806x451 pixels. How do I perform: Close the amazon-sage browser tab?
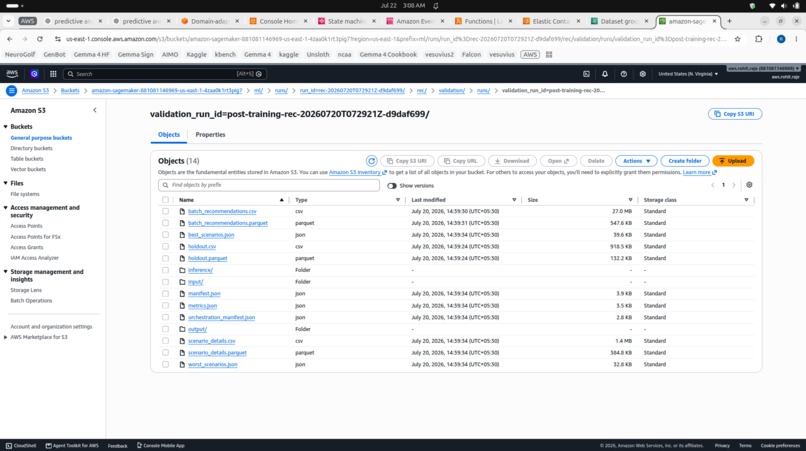[714, 21]
